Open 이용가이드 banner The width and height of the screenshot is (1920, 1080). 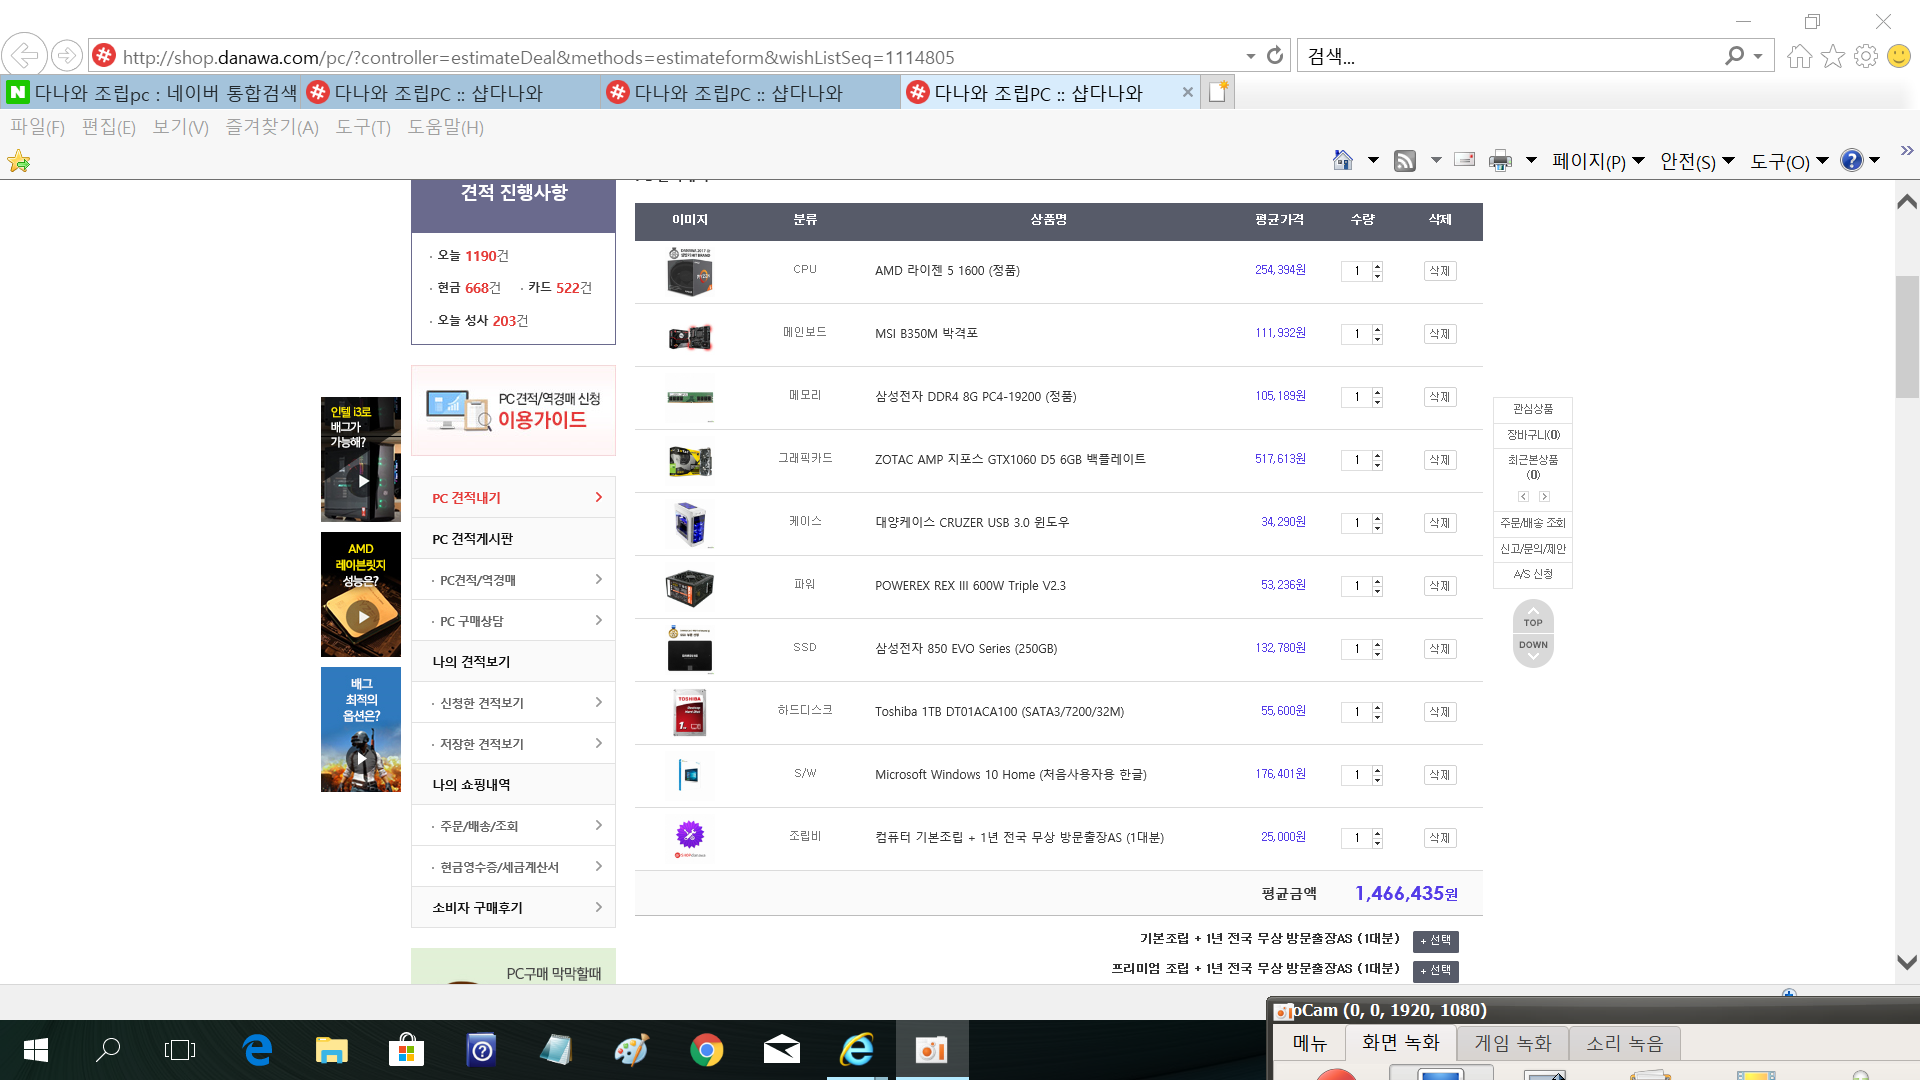513,411
